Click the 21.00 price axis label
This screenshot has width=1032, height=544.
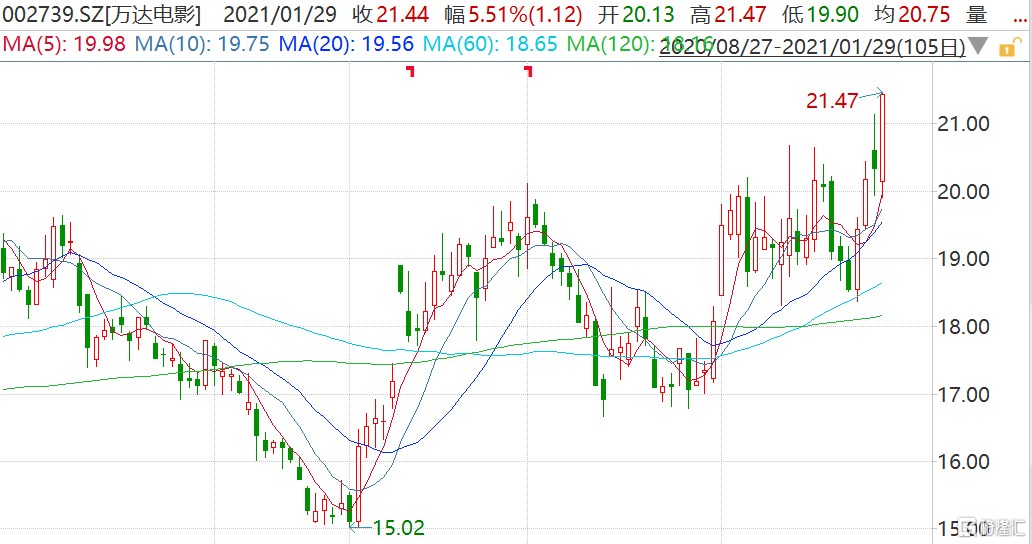pyautogui.click(x=963, y=124)
